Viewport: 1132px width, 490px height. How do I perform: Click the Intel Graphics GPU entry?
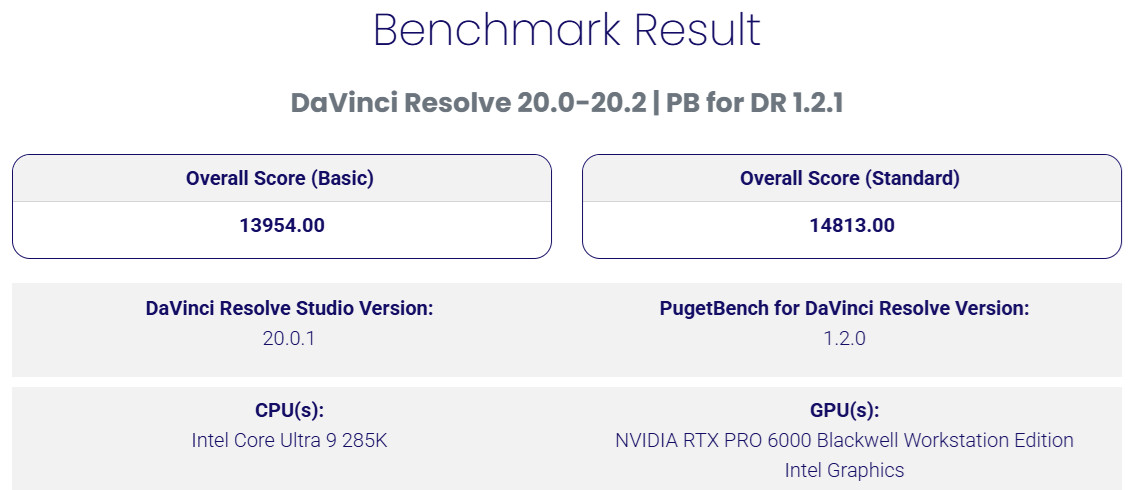point(844,470)
